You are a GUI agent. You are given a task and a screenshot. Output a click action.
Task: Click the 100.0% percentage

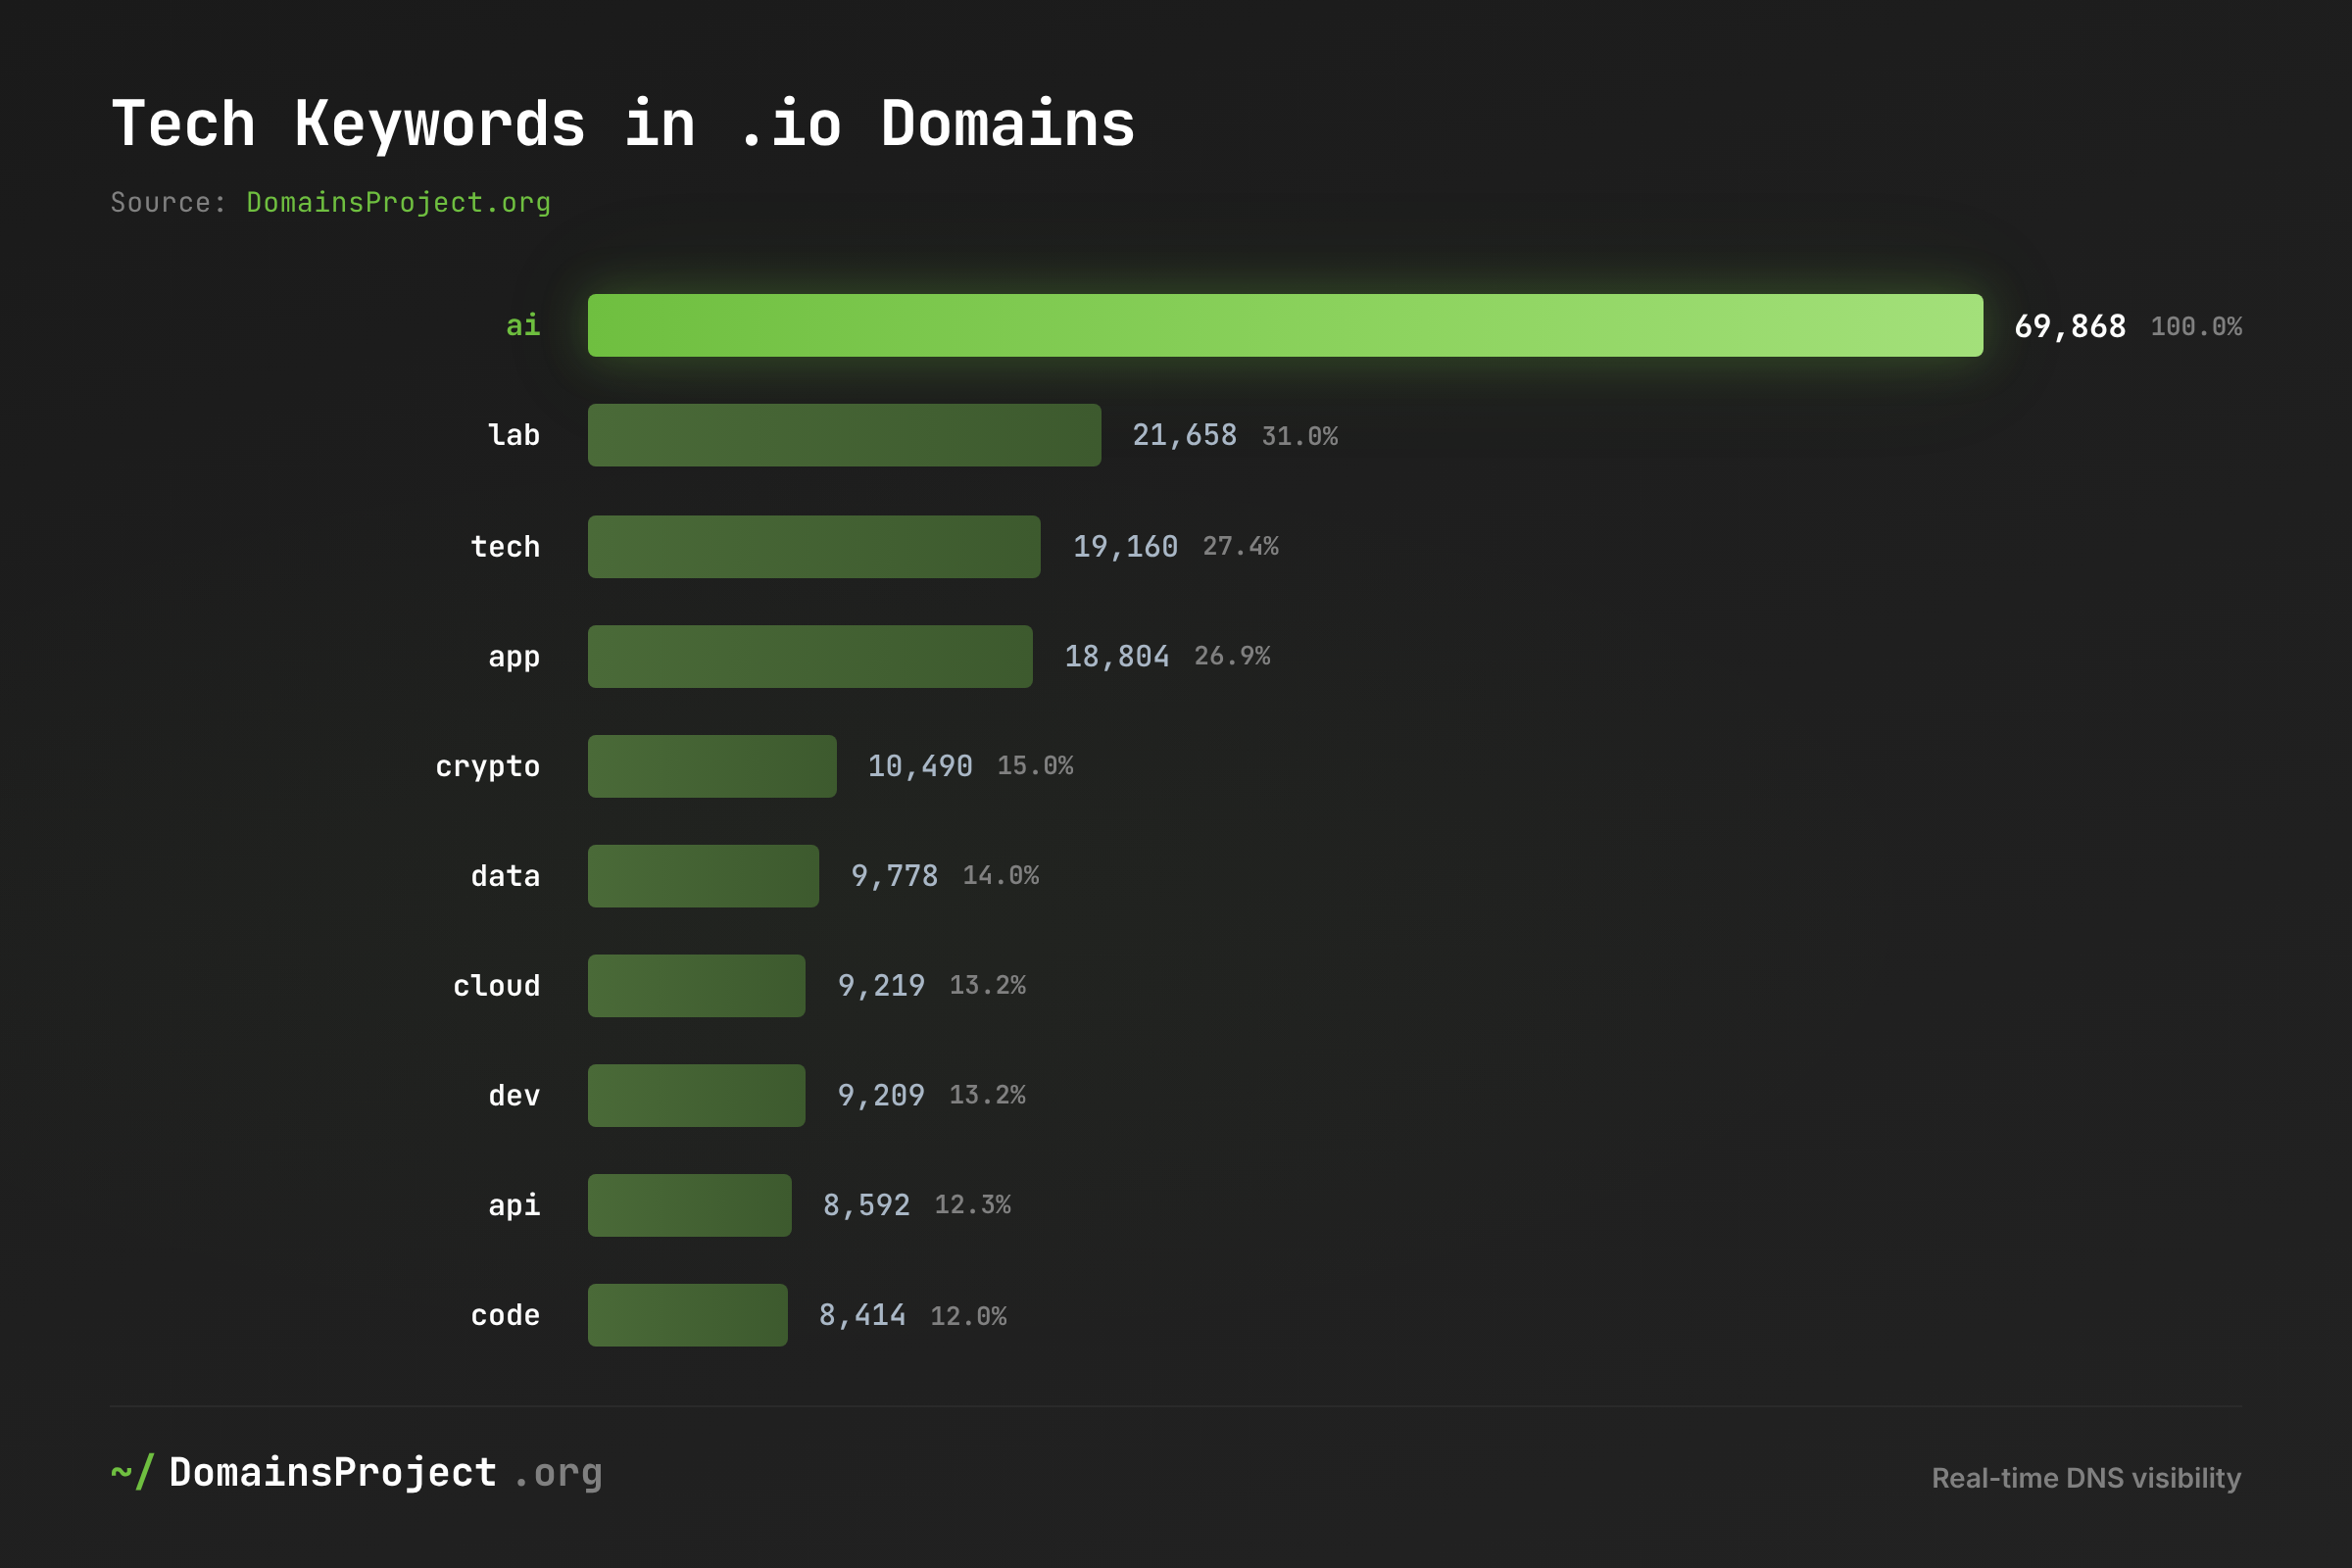[2196, 327]
